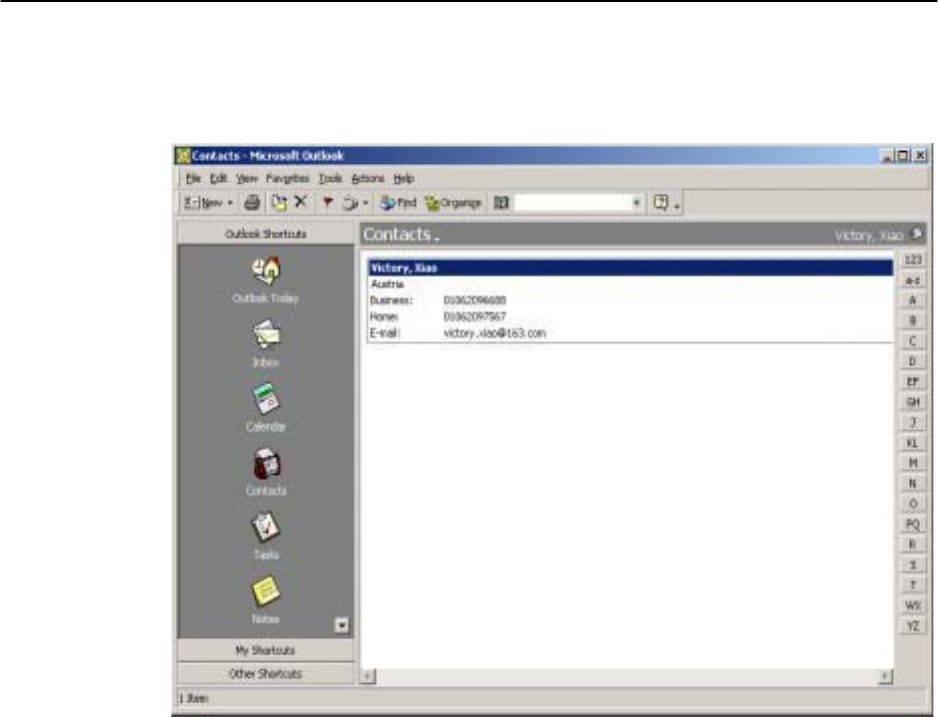Open the Tools menu
The image size is (938, 717).
(330, 178)
